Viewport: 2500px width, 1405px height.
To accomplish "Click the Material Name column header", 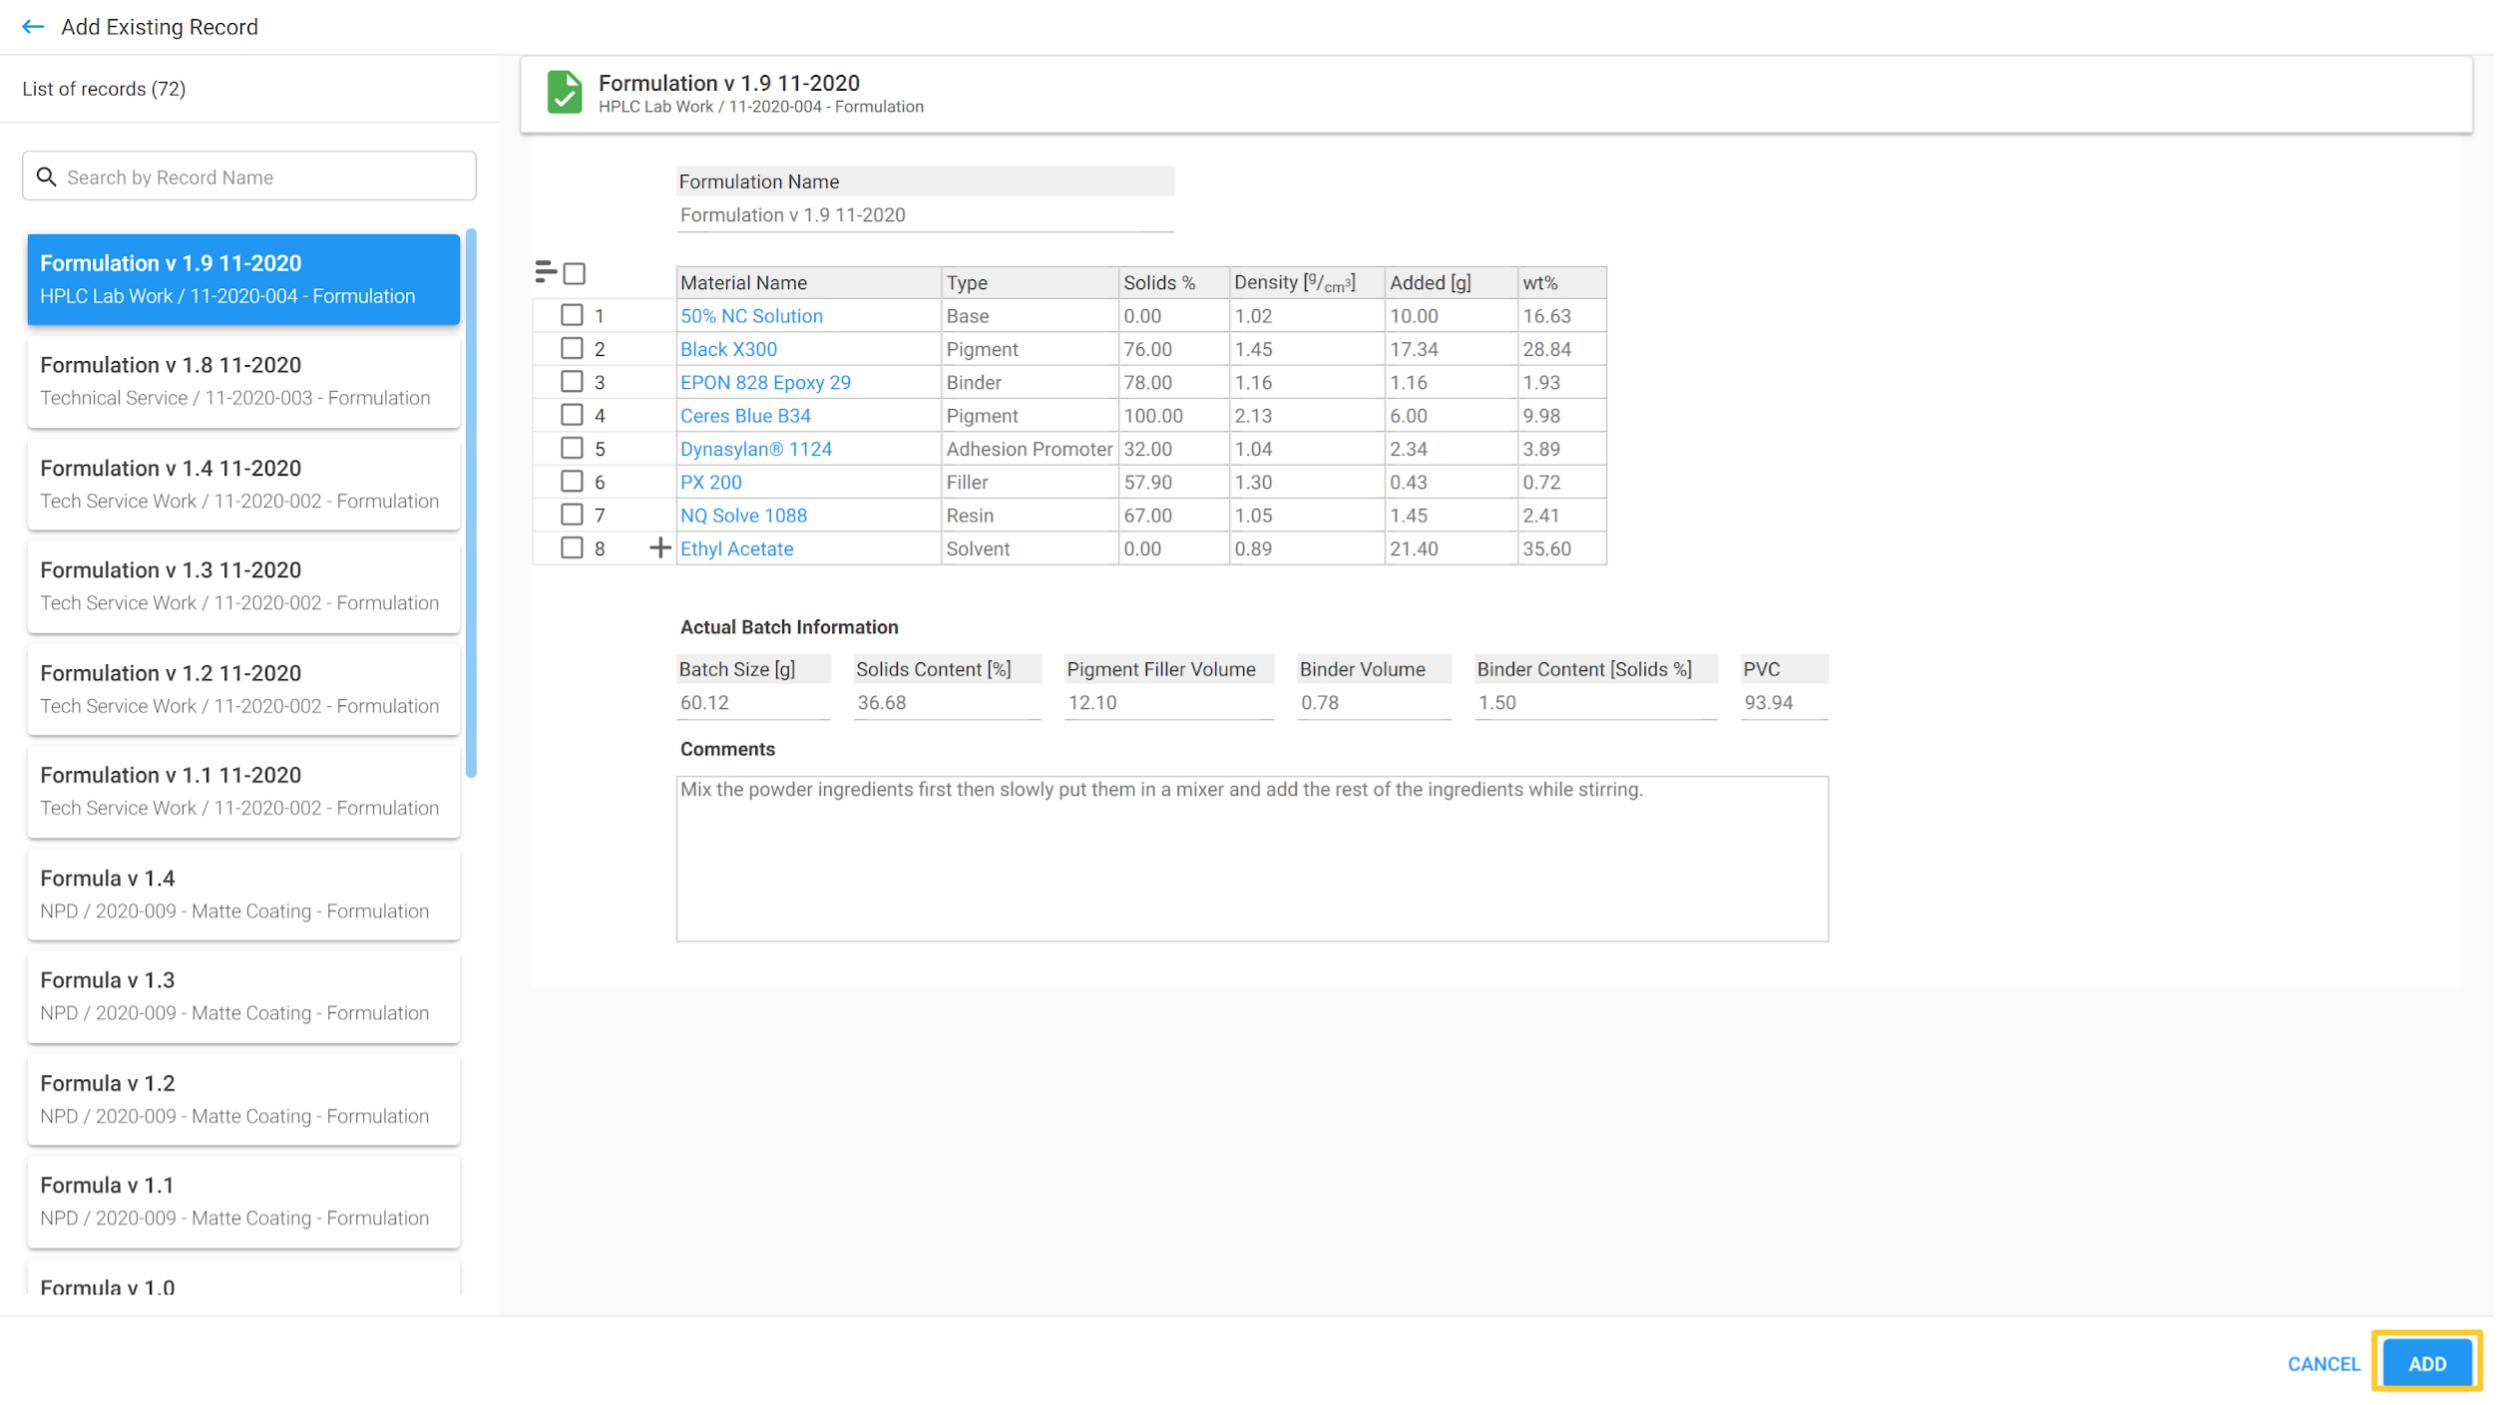I will (810, 283).
